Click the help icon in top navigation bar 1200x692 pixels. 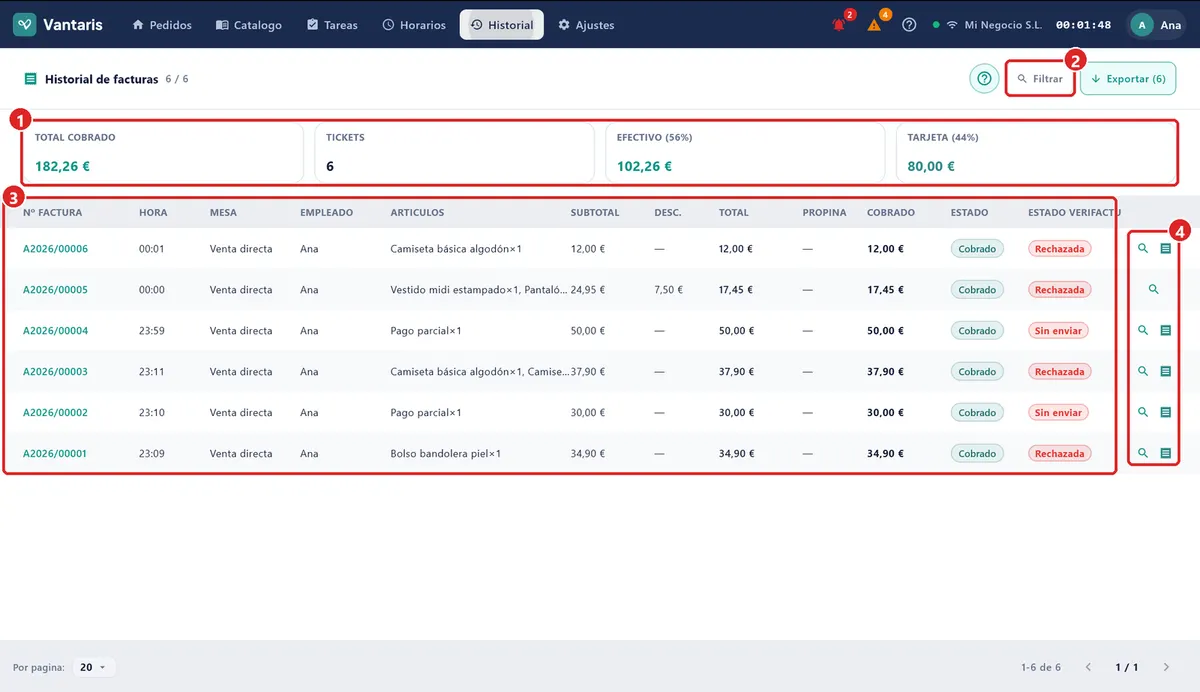(x=909, y=25)
